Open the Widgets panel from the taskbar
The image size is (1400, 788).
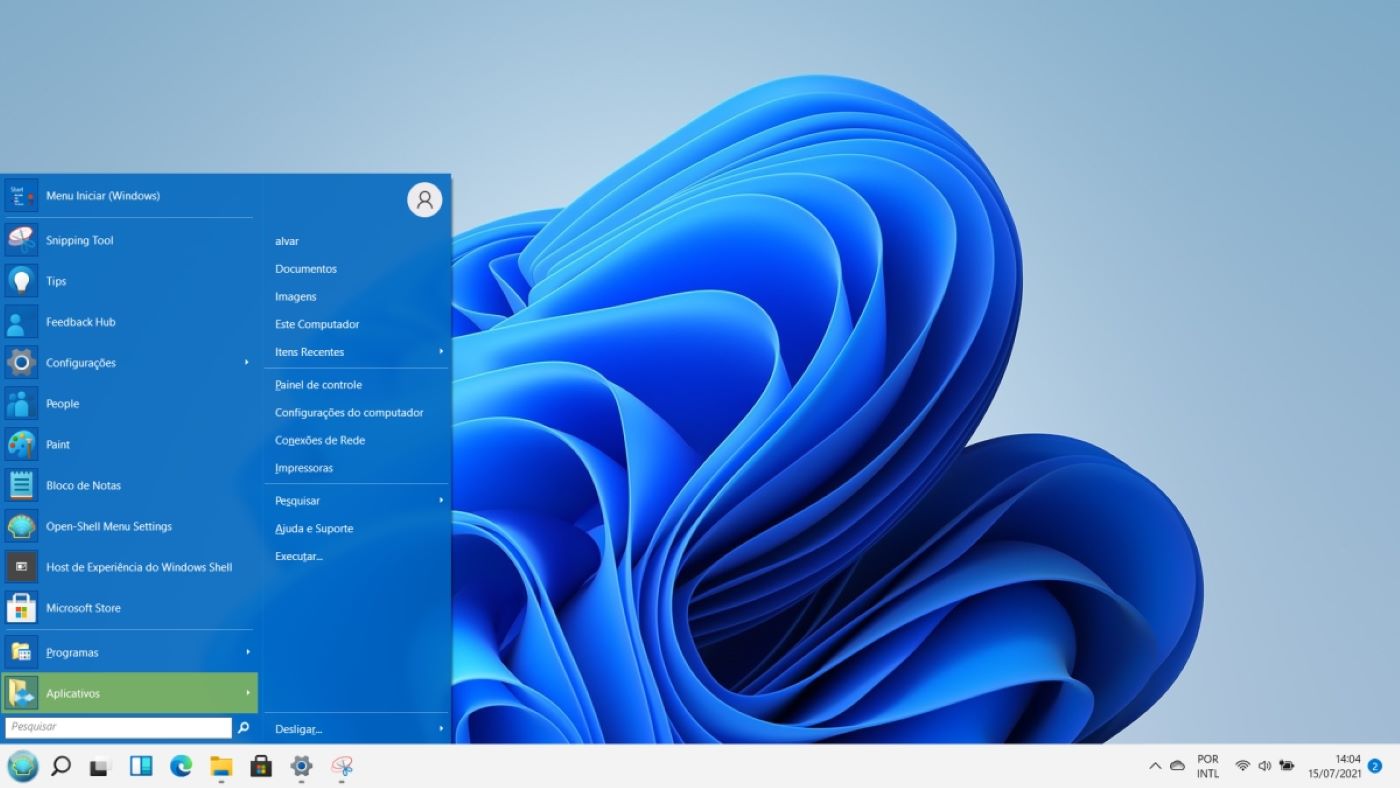click(141, 766)
